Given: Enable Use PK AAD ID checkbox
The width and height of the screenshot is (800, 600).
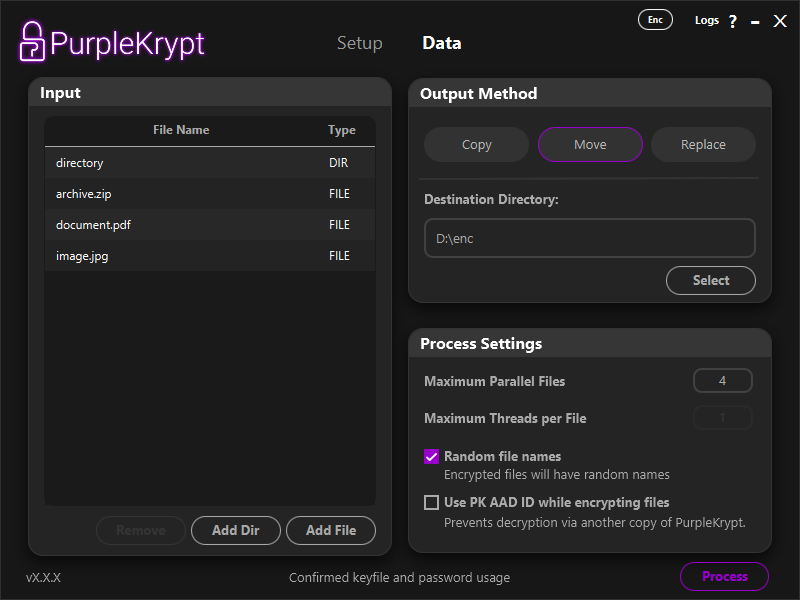Looking at the screenshot, I should (432, 503).
